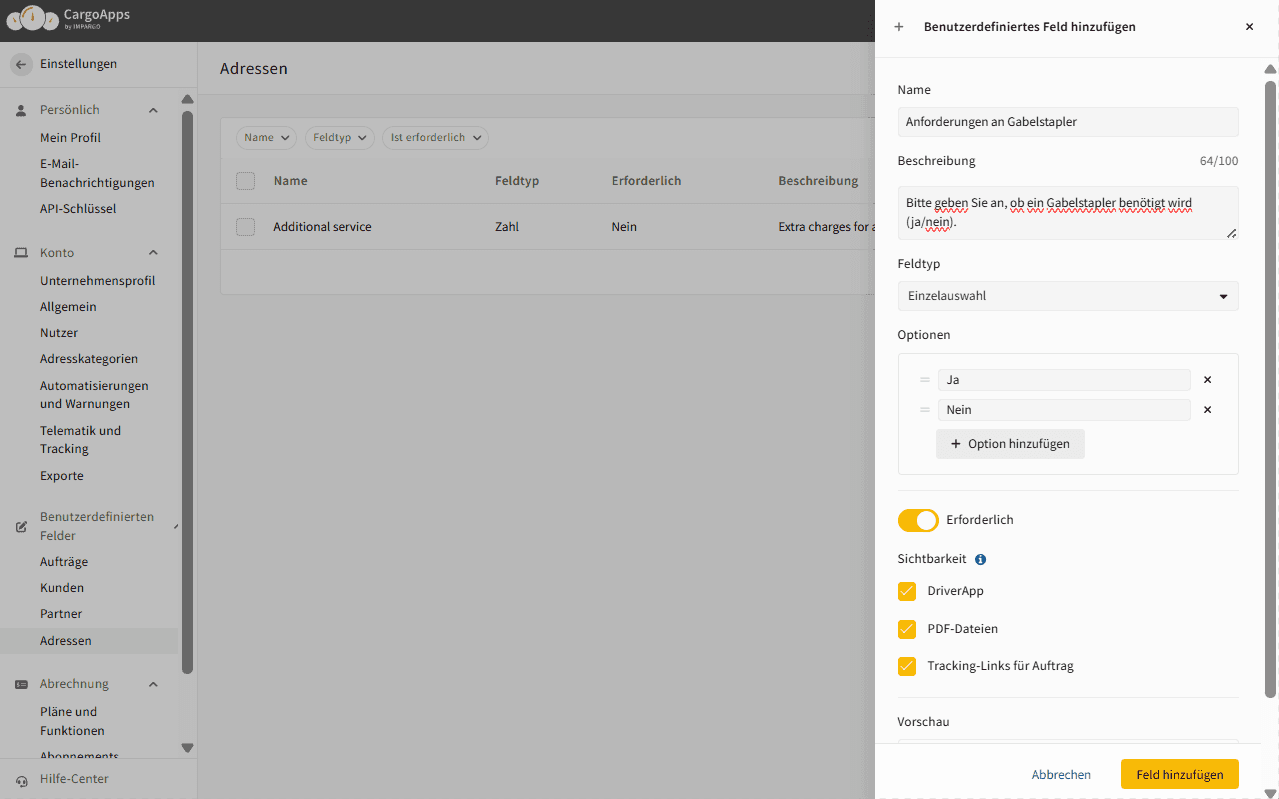Viewport: 1279px width, 799px height.
Task: Uncheck the DriverApp visibility checkbox
Action: point(907,591)
